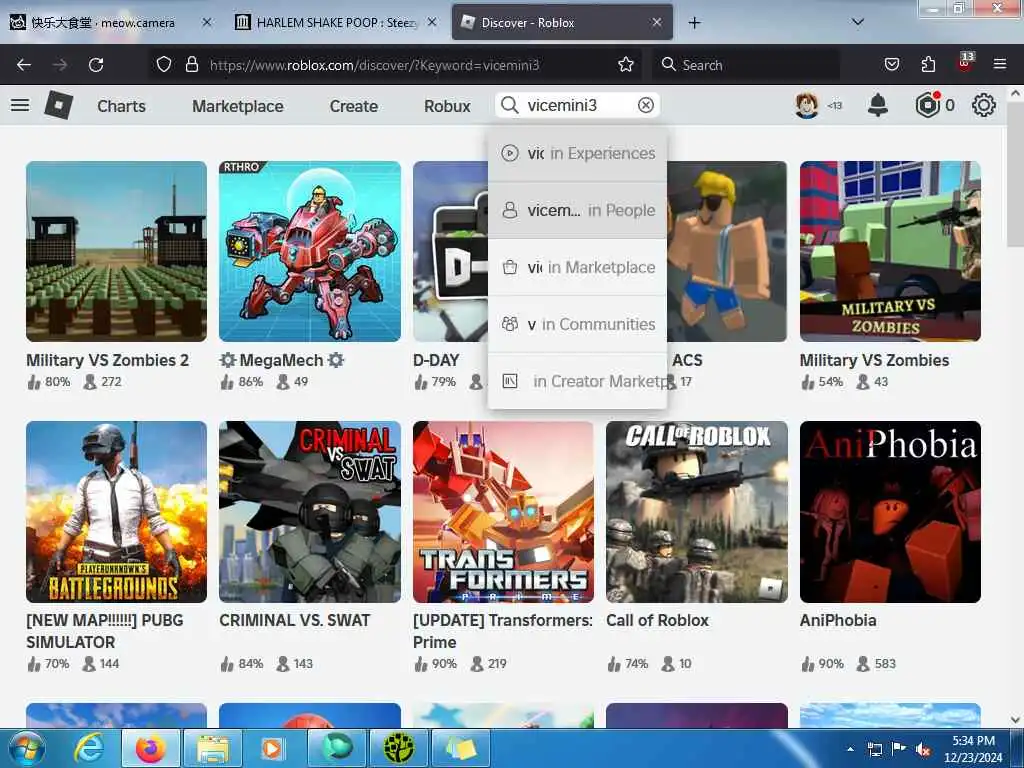Image resolution: width=1024 pixels, height=768 pixels.
Task: Open Charts in Roblox navigation
Action: pyautogui.click(x=121, y=106)
